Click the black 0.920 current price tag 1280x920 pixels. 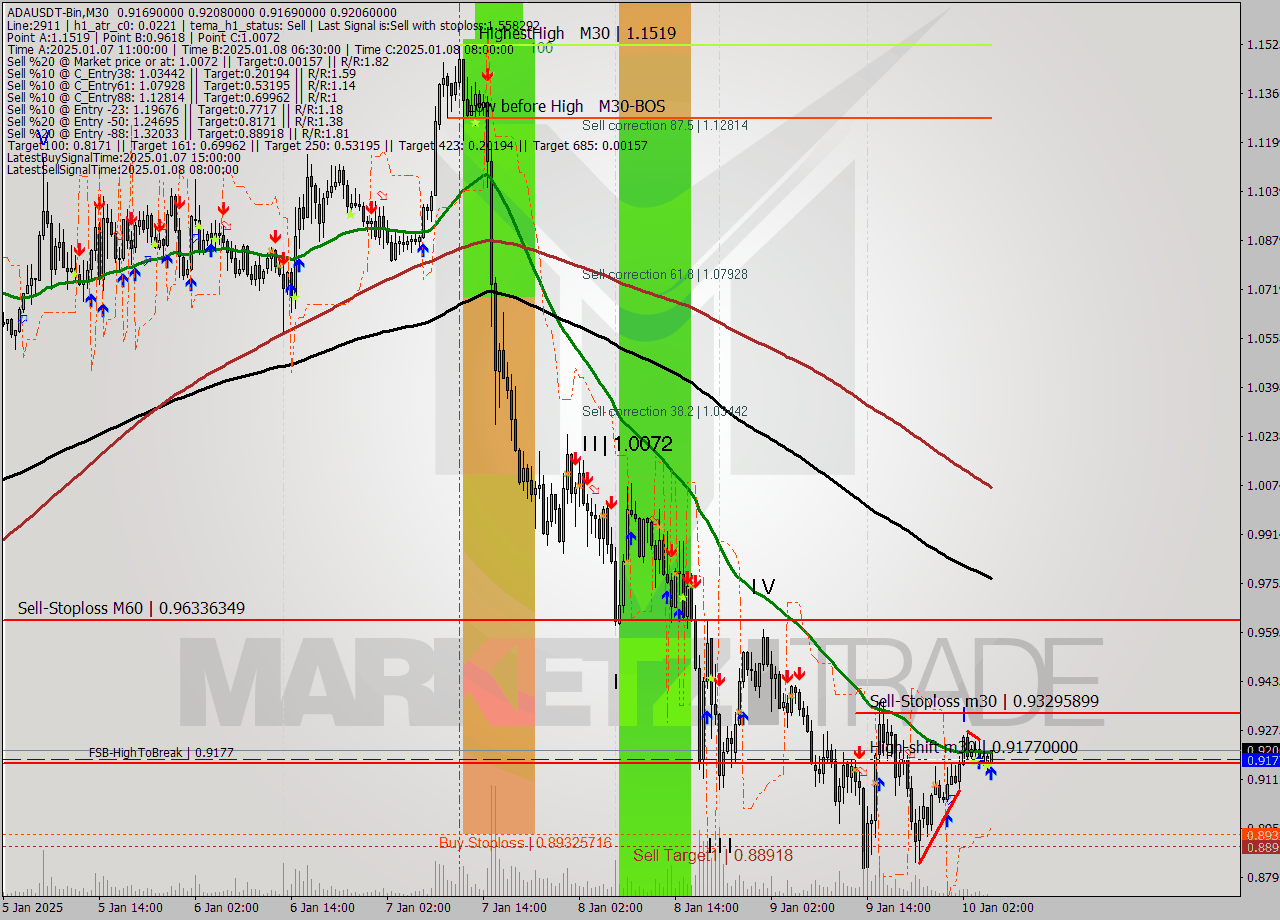1260,749
